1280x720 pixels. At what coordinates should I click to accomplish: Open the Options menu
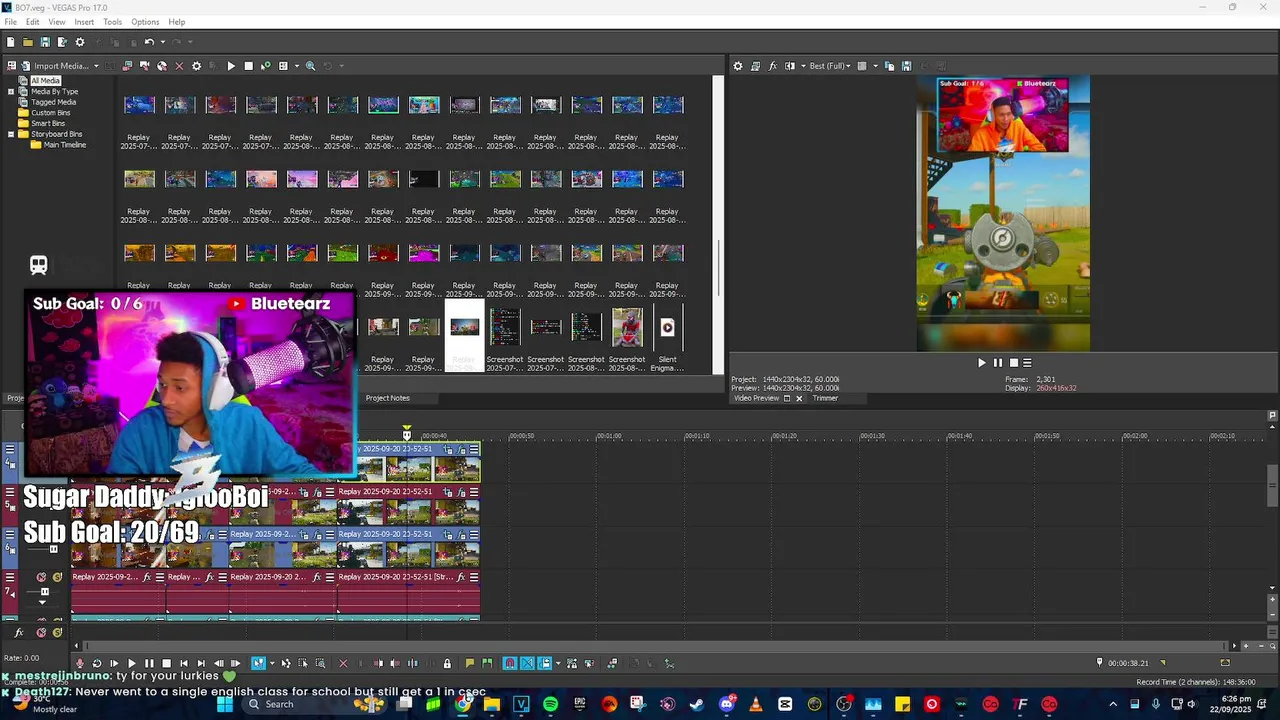point(145,22)
